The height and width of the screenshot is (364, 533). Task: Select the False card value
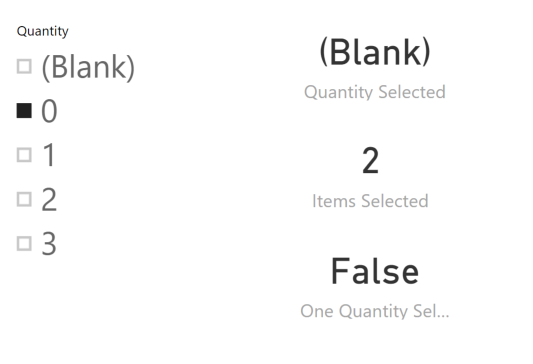pos(375,271)
